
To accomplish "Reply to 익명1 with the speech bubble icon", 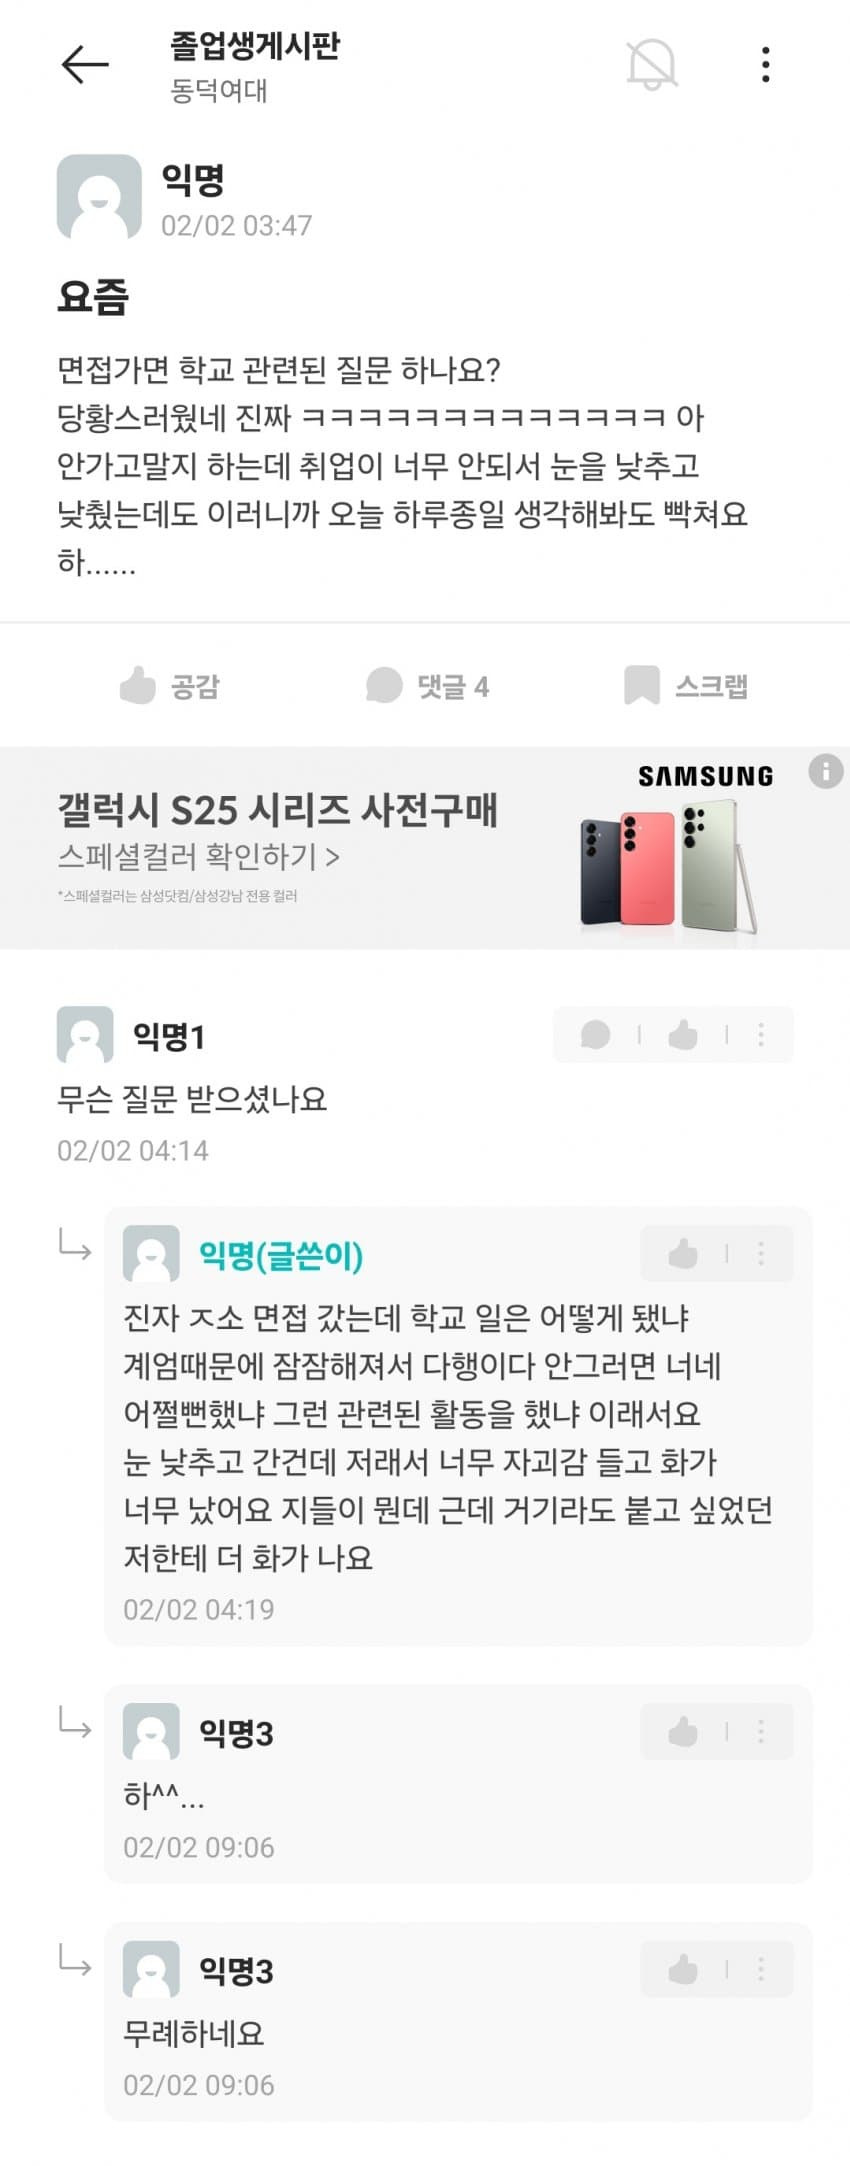I will 596,1034.
